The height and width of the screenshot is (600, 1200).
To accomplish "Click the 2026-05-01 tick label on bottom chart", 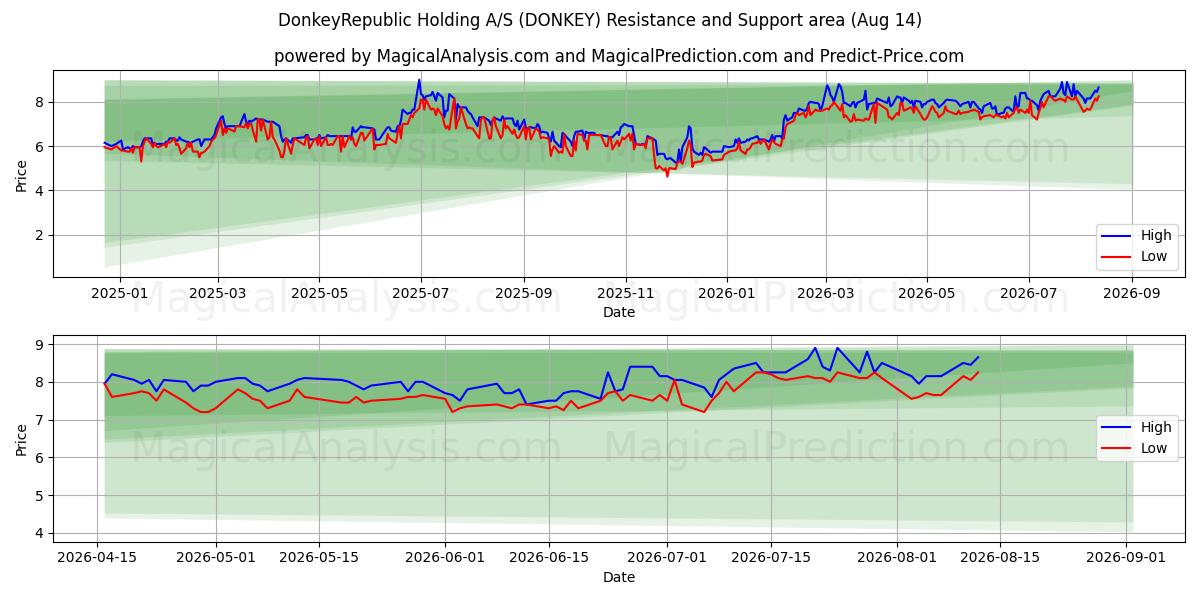I will pos(217,560).
